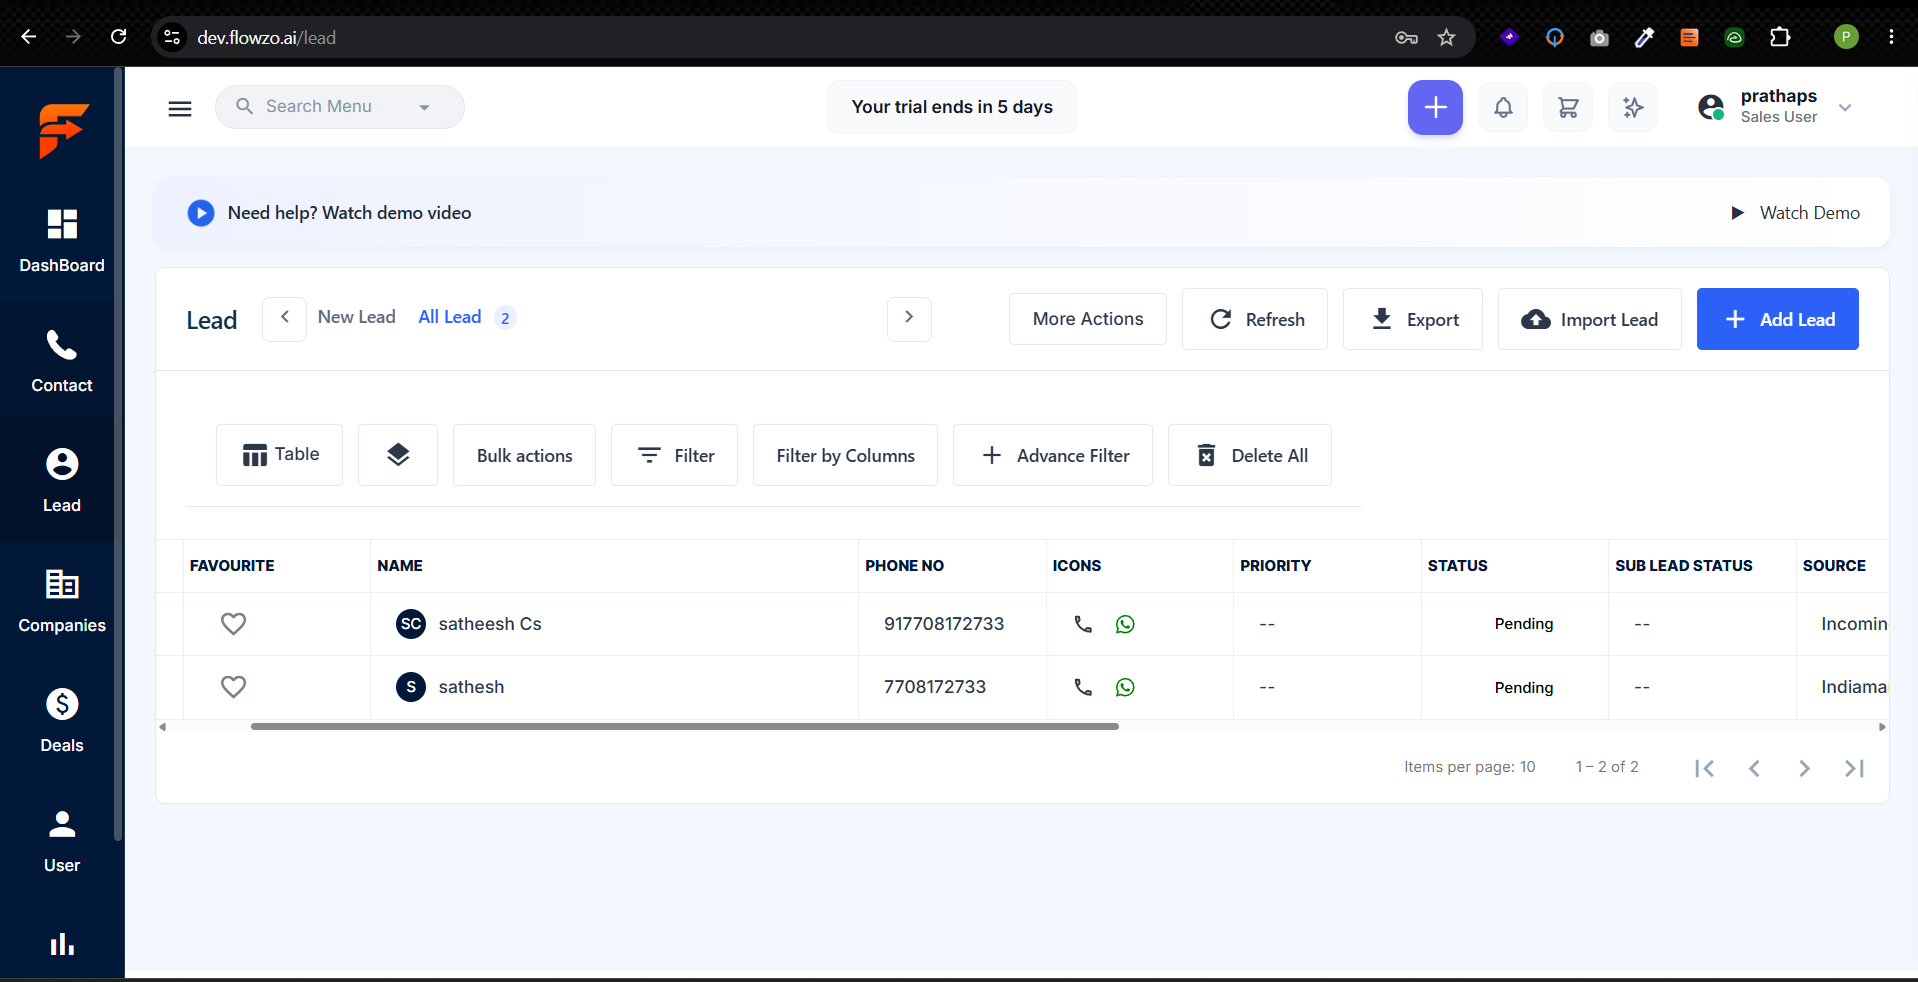This screenshot has width=1918, height=982.
Task: Open browser three-dot menu
Action: [x=1891, y=37]
